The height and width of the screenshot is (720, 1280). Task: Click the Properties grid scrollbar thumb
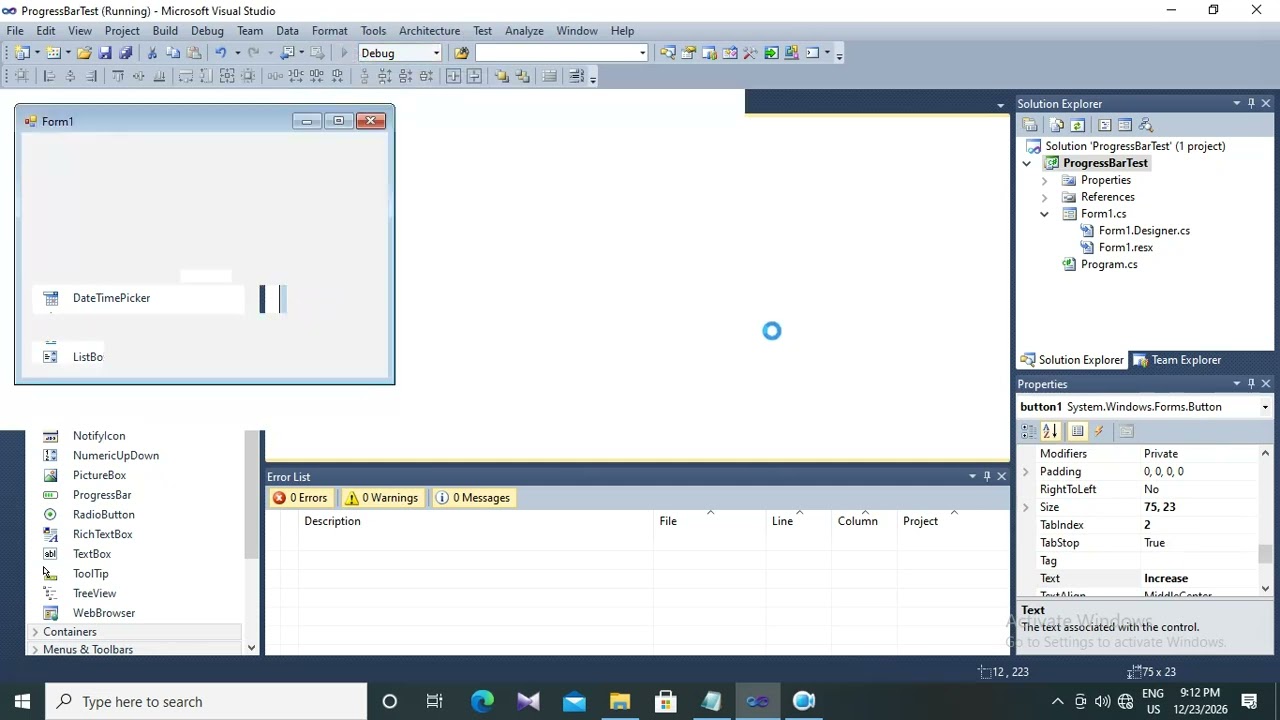(1265, 554)
